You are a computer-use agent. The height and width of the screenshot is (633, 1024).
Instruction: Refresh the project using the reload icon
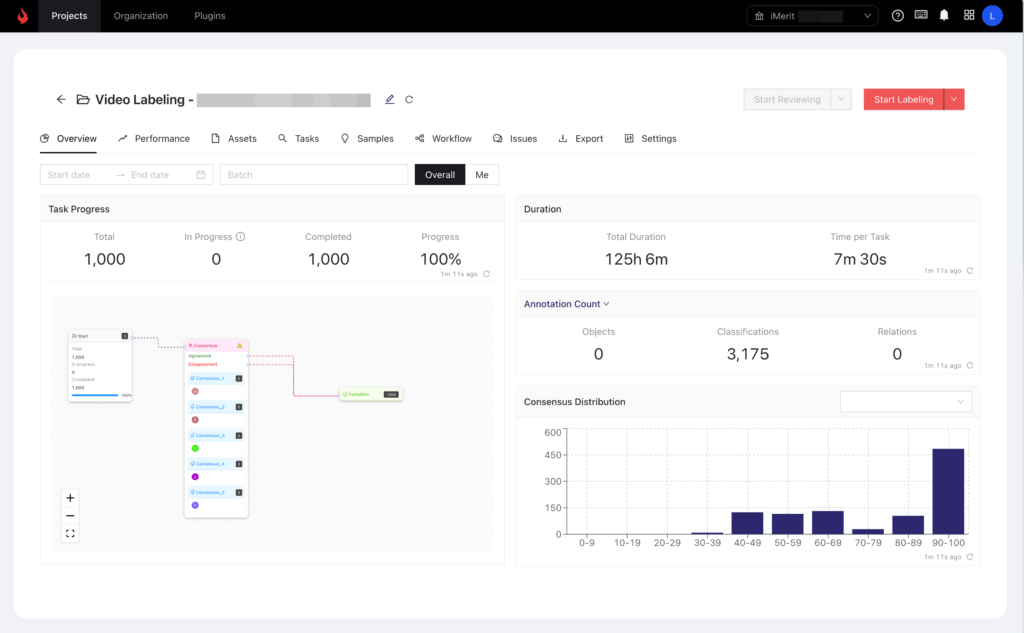(x=409, y=99)
